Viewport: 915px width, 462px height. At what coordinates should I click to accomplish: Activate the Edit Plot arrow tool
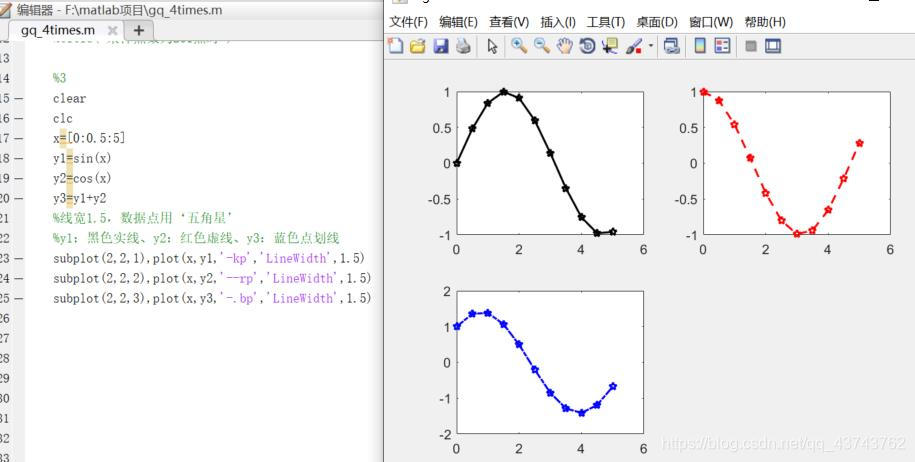point(493,46)
